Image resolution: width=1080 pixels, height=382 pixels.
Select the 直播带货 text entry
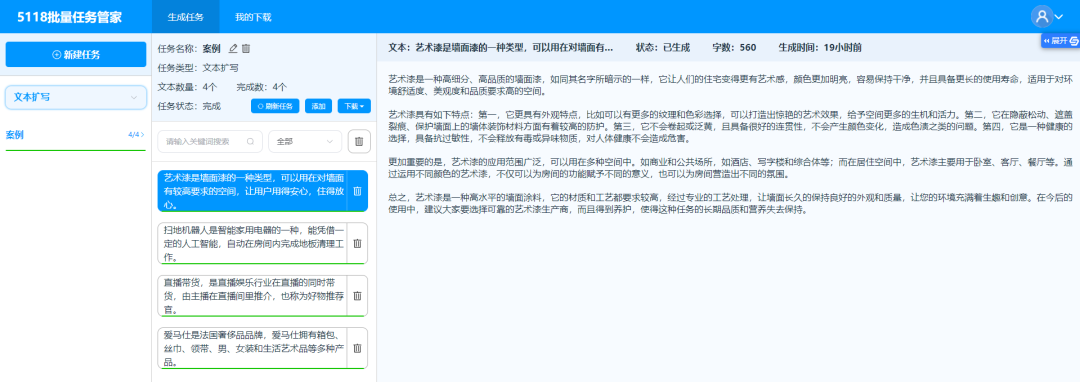253,295
